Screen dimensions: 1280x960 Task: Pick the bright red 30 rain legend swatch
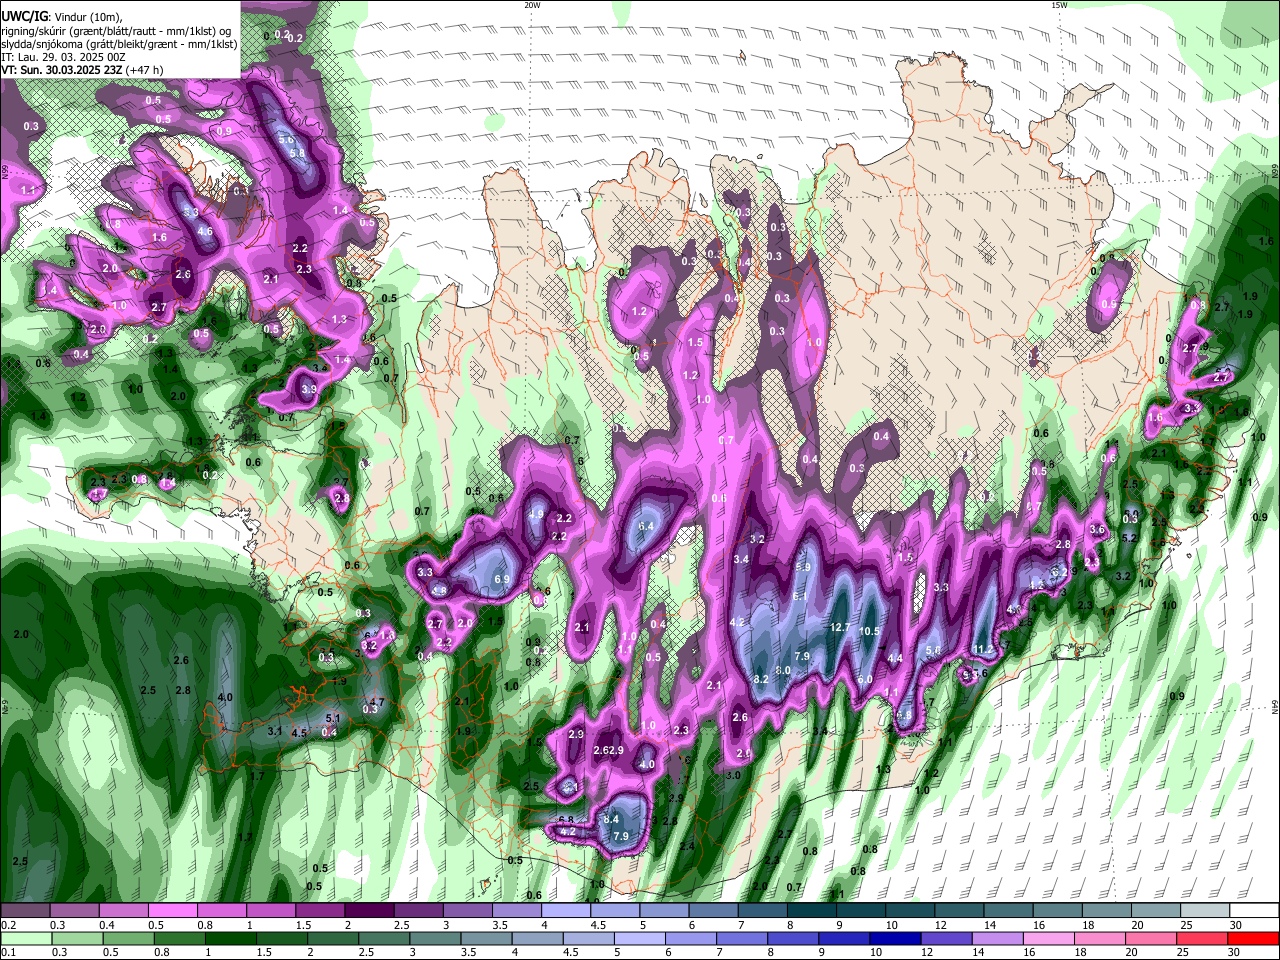1253,938
